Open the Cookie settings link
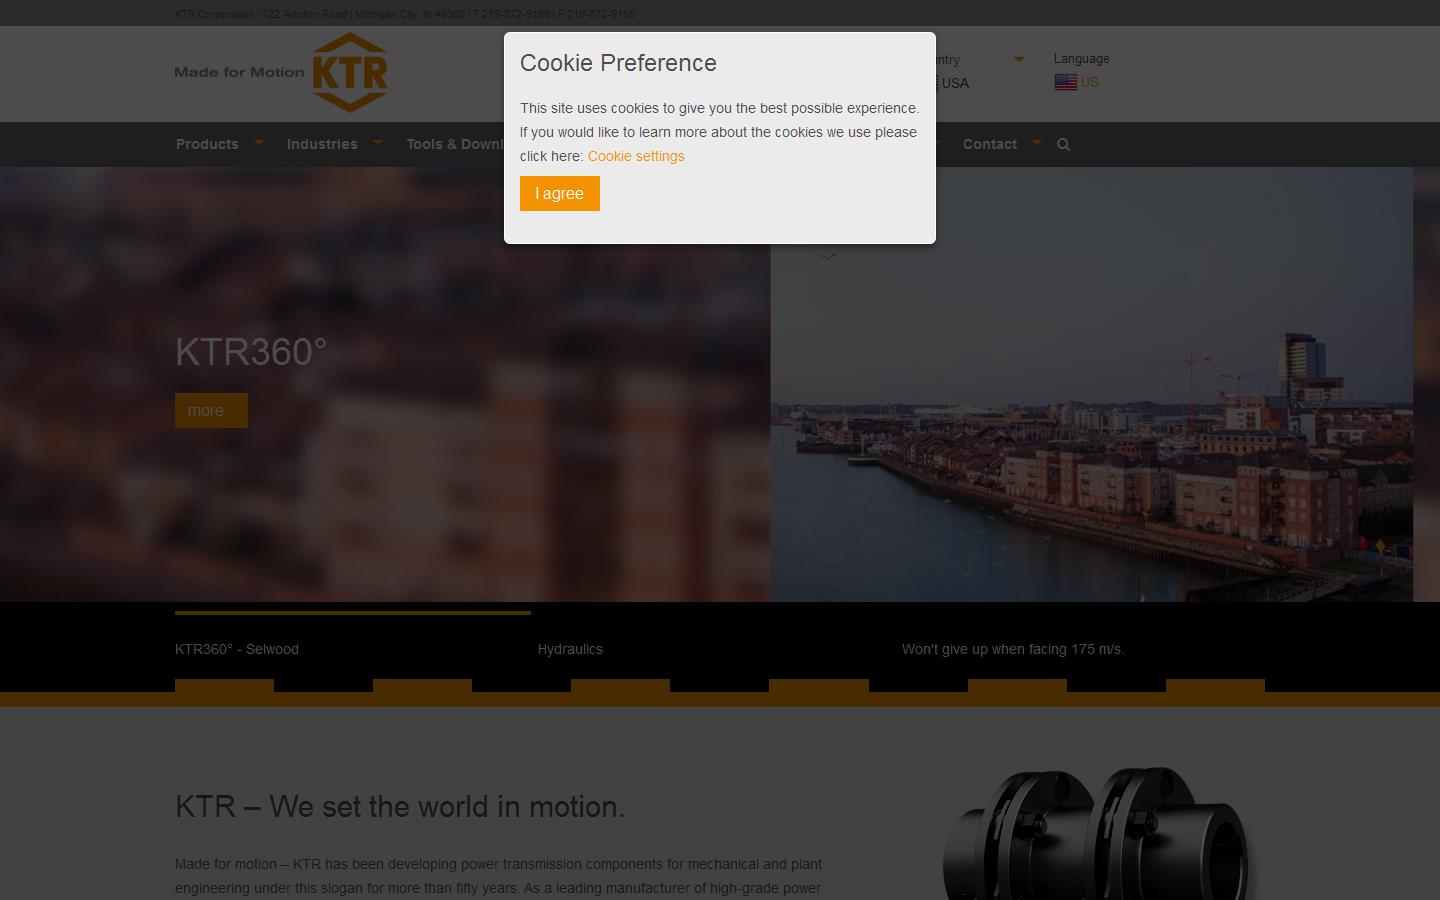Viewport: 1440px width, 900px height. 636,156
